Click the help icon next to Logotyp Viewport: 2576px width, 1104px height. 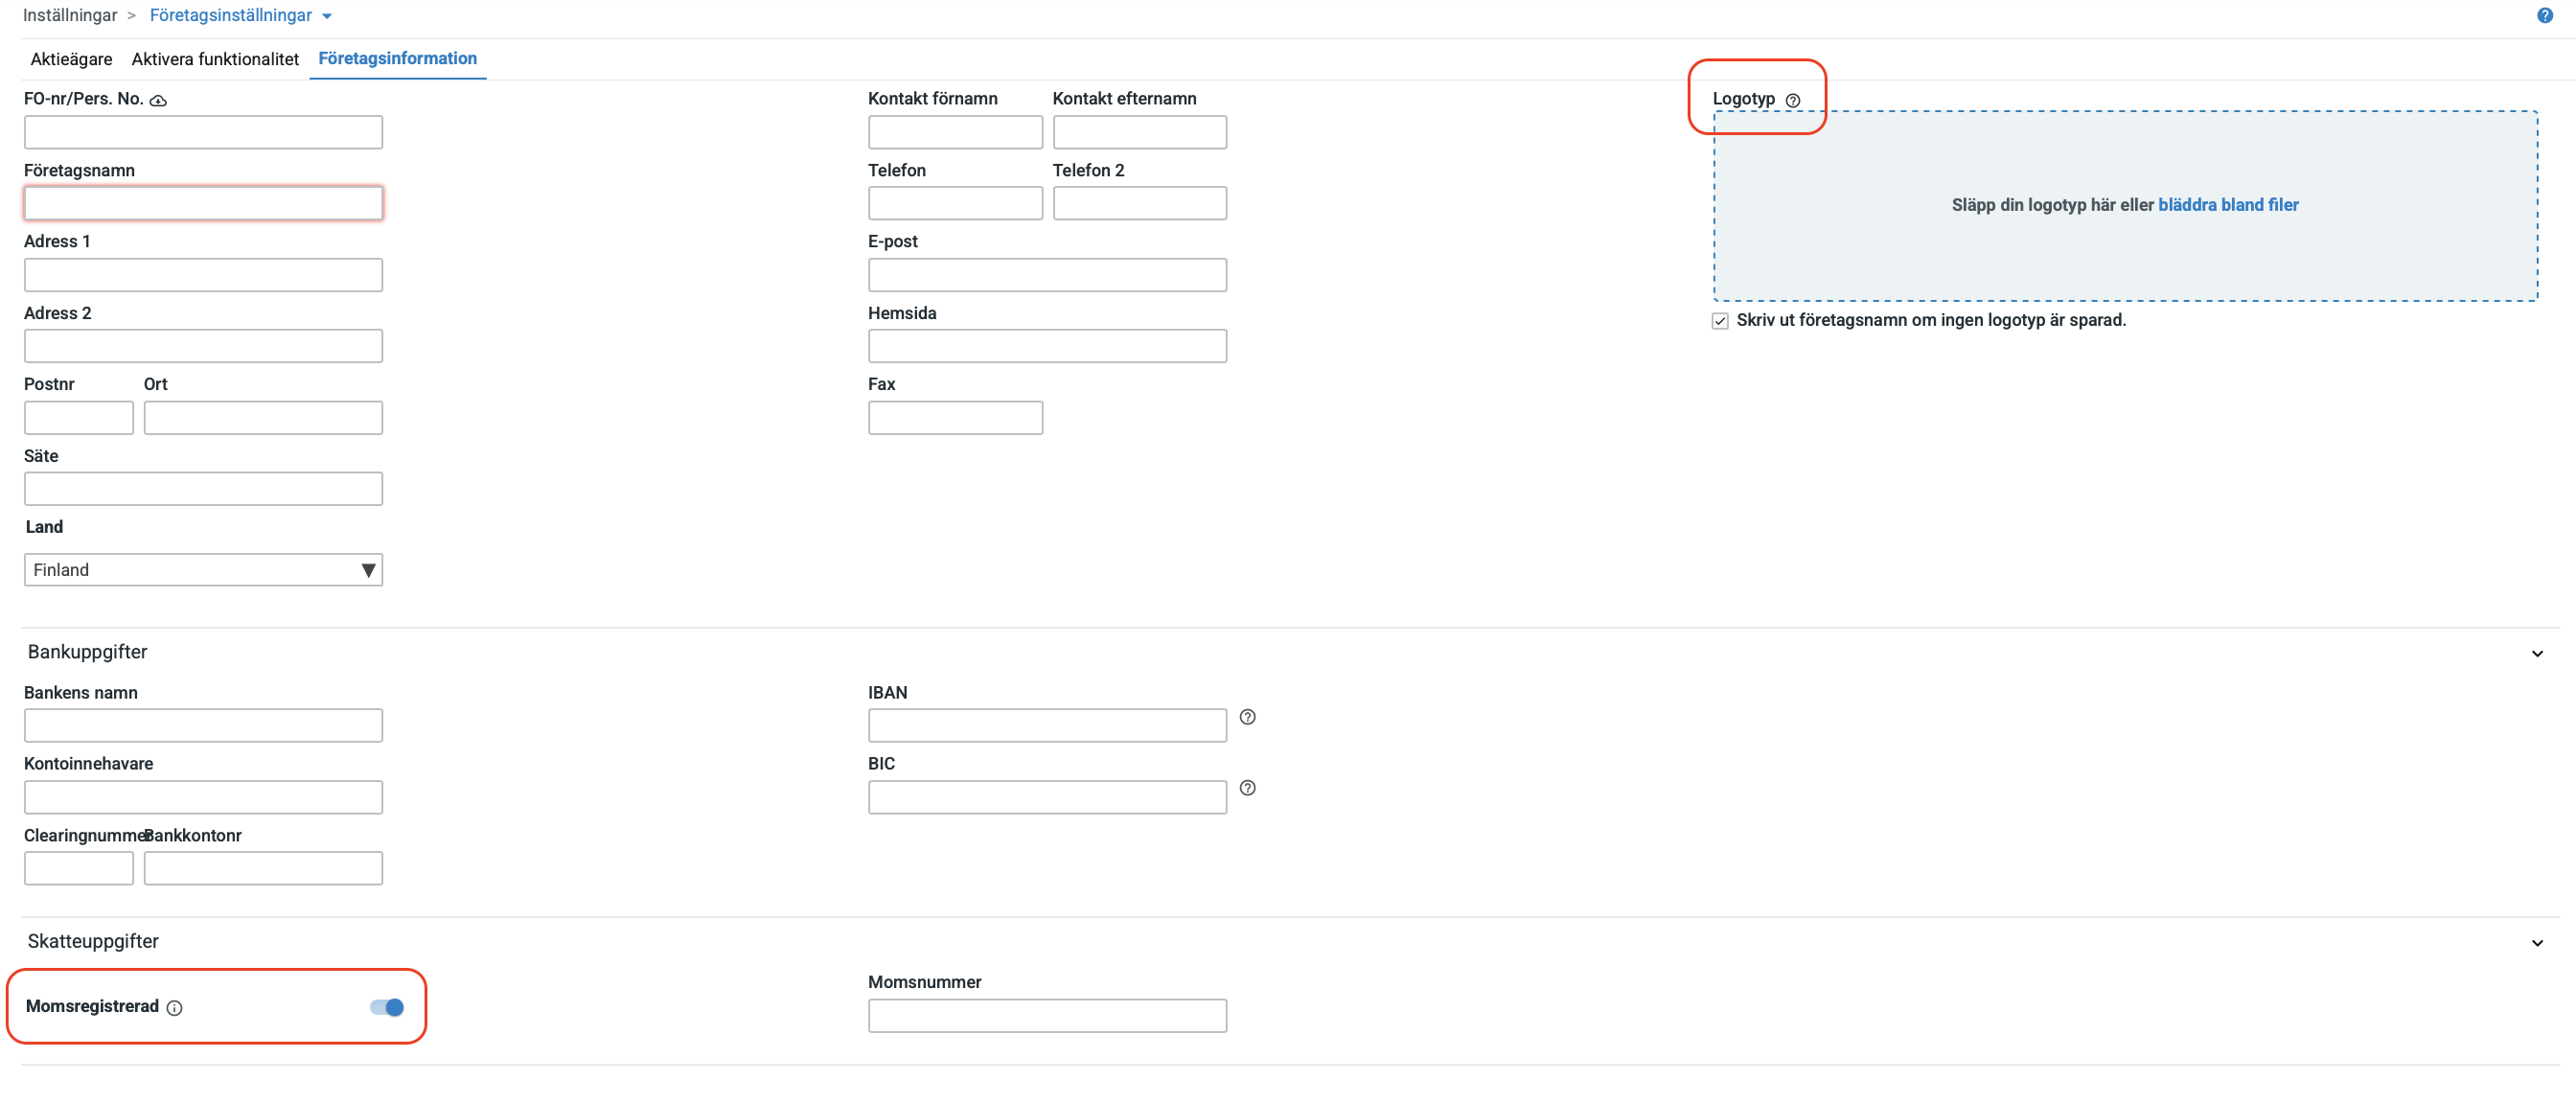click(1792, 100)
